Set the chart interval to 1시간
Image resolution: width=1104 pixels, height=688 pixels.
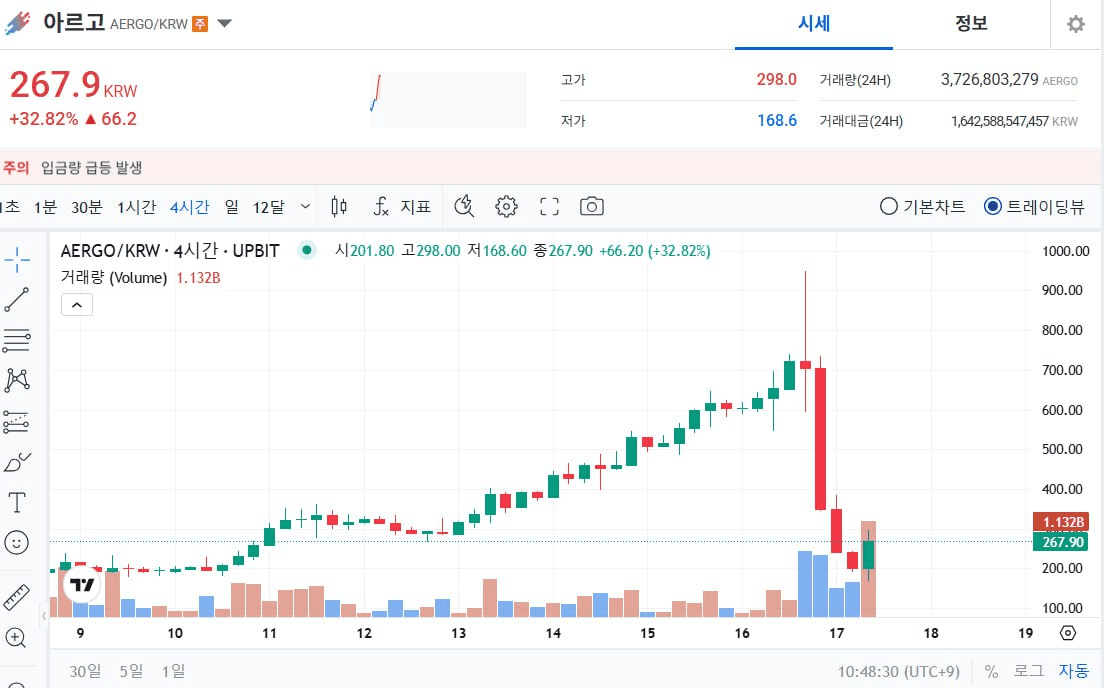click(136, 207)
